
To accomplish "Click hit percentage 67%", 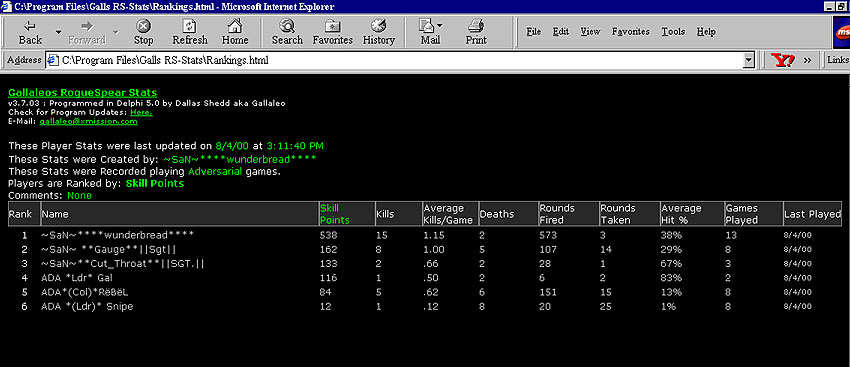I will pos(671,263).
